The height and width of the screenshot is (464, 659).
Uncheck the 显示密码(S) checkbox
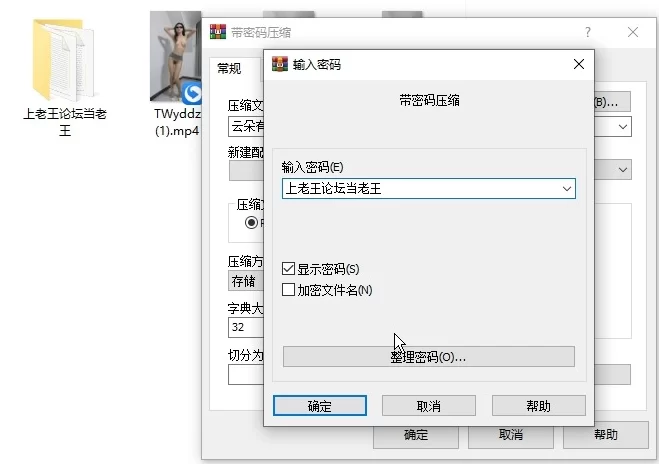[288, 269]
